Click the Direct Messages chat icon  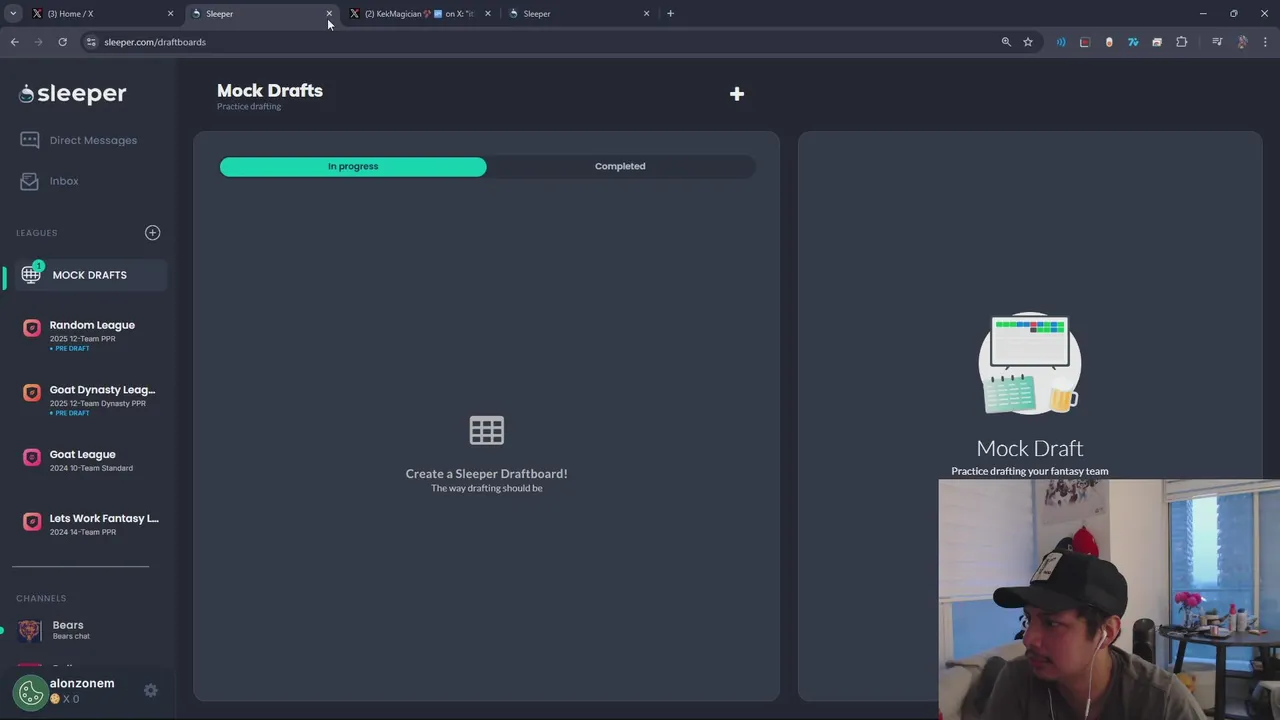click(30, 140)
